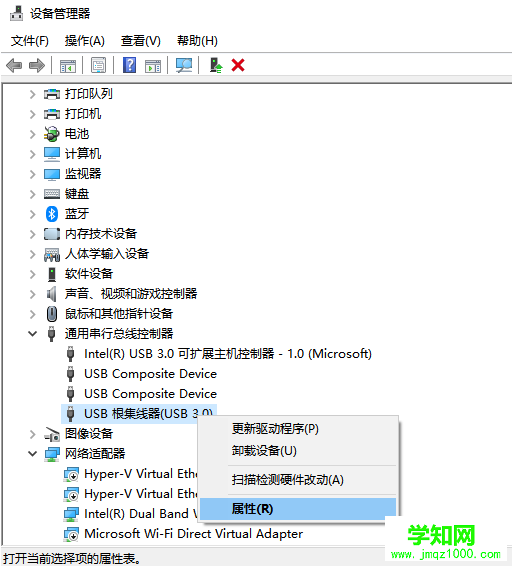
Task: Click the Device Manager title bar icon
Action: pyautogui.click(x=16, y=14)
